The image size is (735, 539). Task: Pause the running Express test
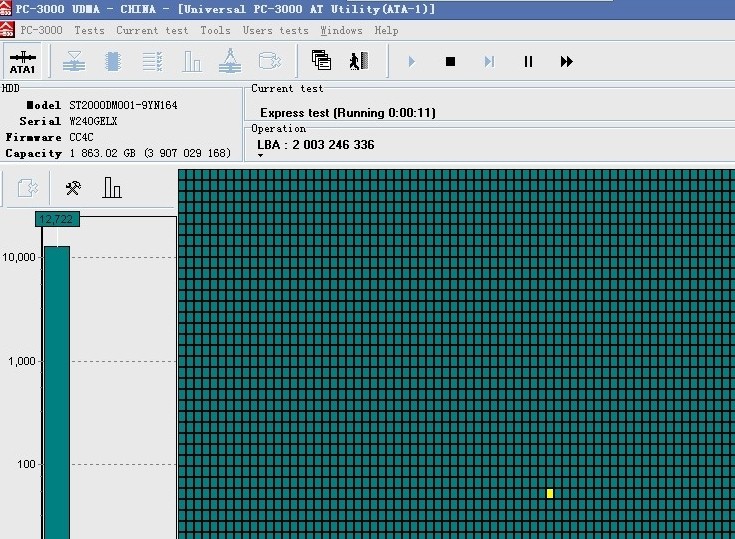click(x=528, y=61)
